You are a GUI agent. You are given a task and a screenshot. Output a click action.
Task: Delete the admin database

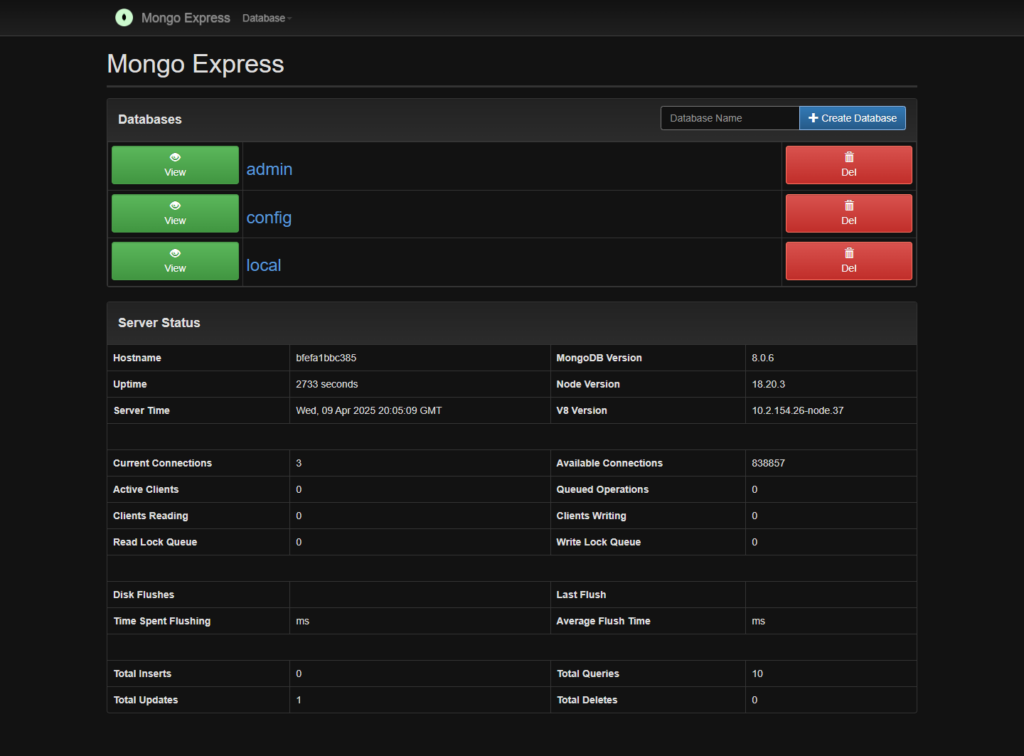pos(848,165)
